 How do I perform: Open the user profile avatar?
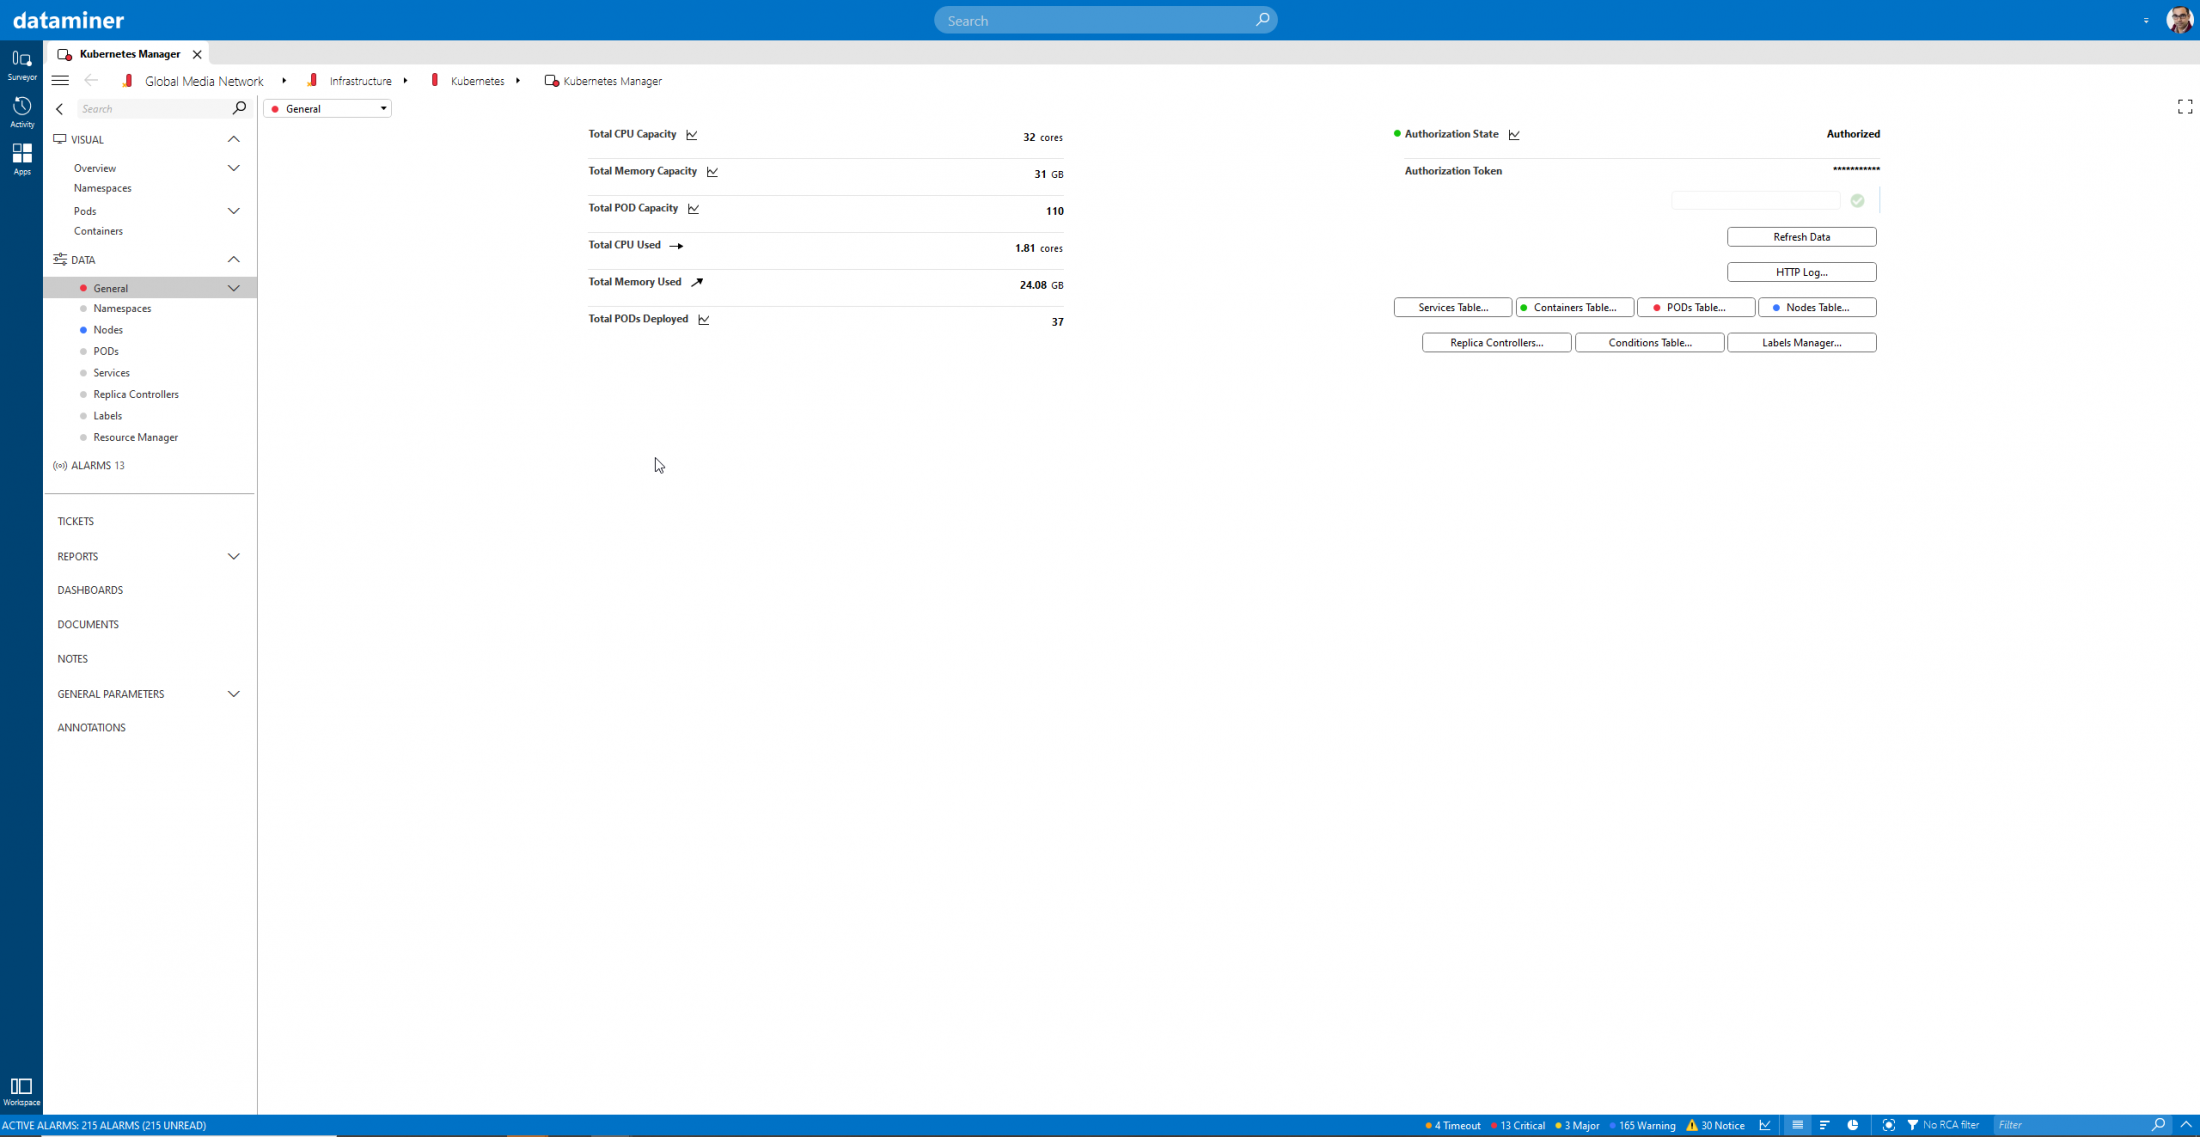pos(2179,20)
